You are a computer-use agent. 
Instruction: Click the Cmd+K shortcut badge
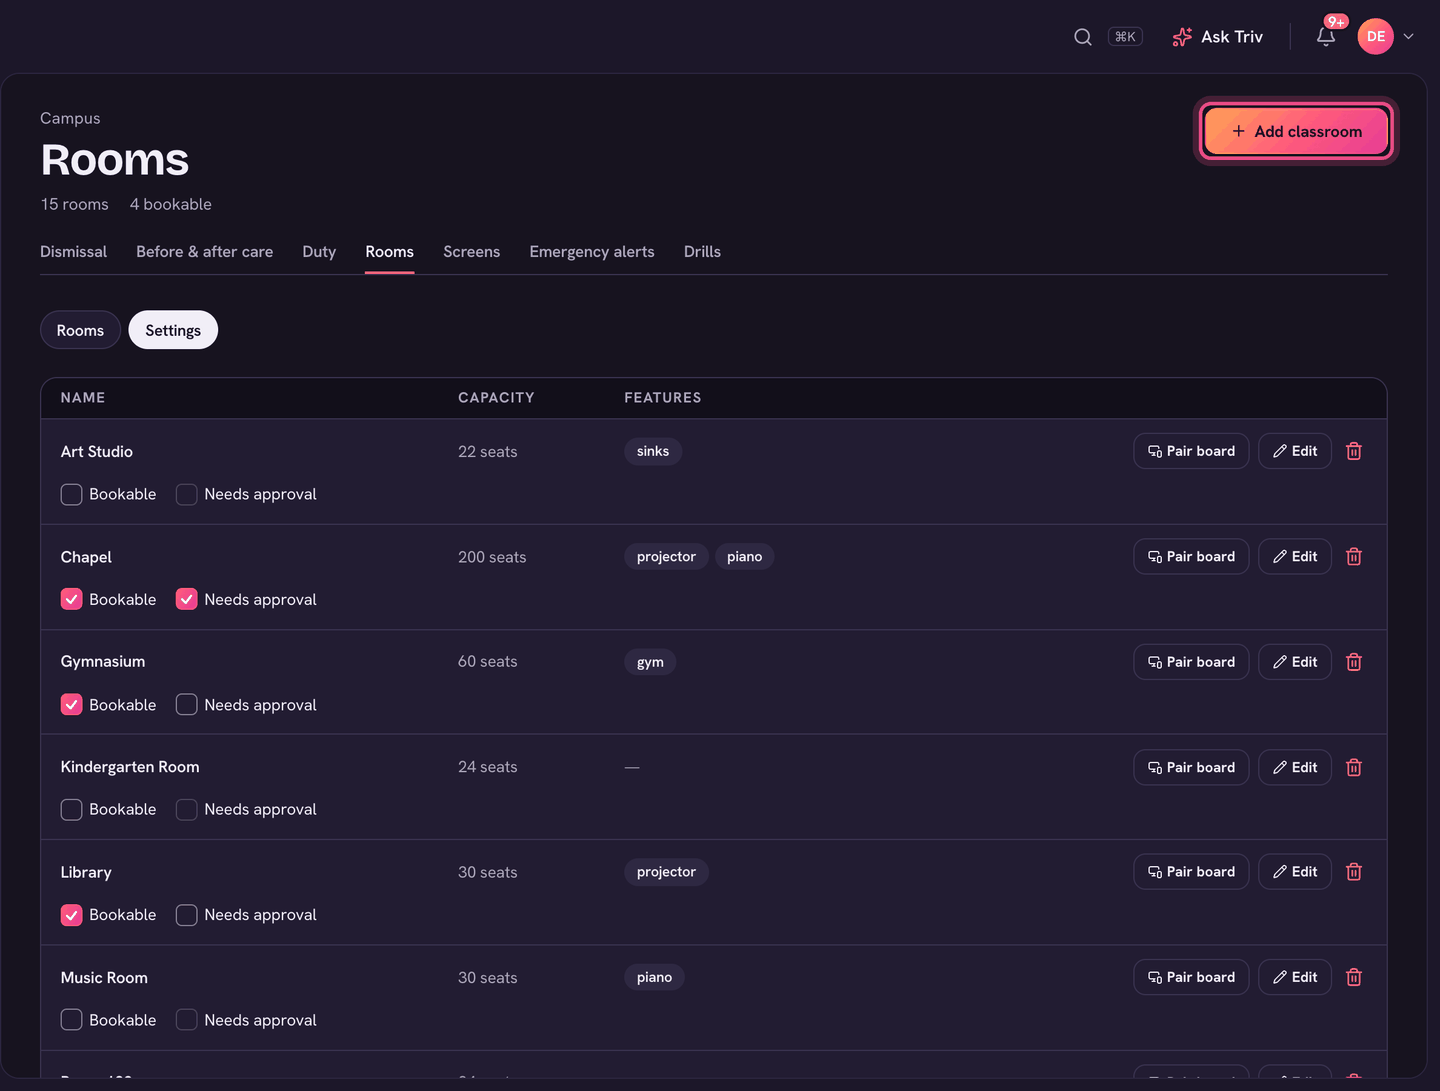(1125, 37)
